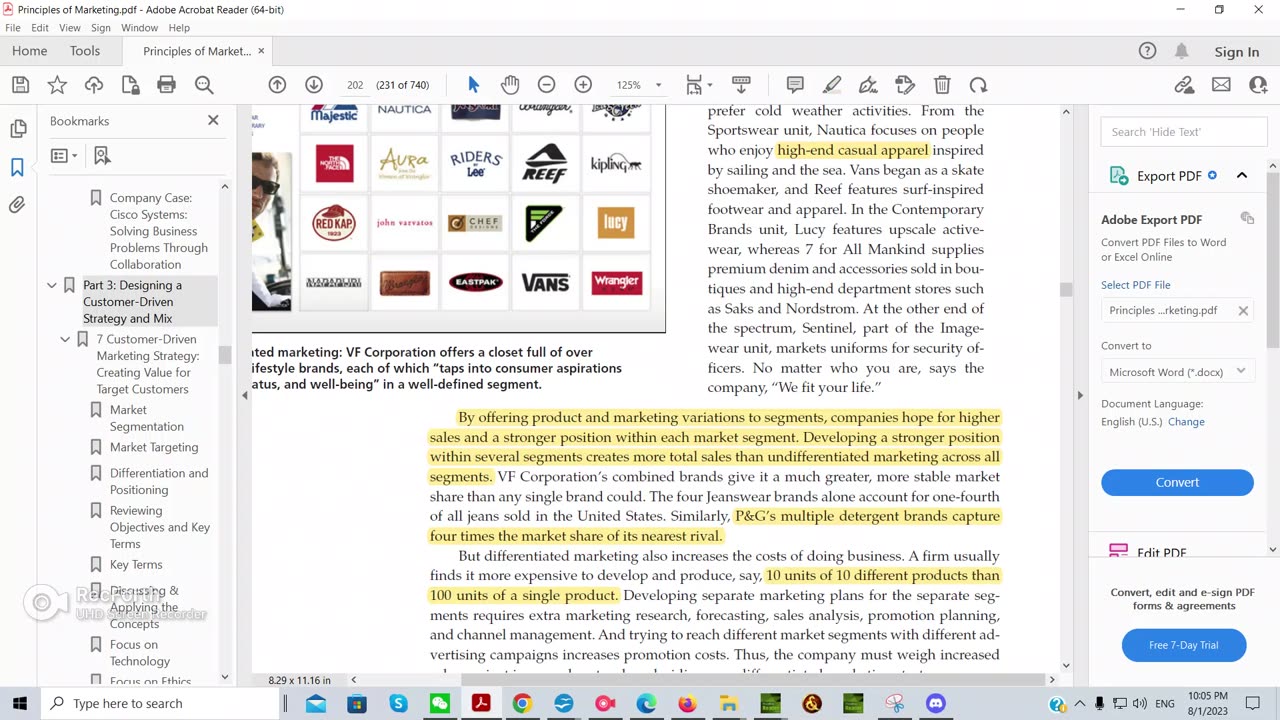The height and width of the screenshot is (720, 1280).
Task: Open the Edit menu
Action: [40, 28]
